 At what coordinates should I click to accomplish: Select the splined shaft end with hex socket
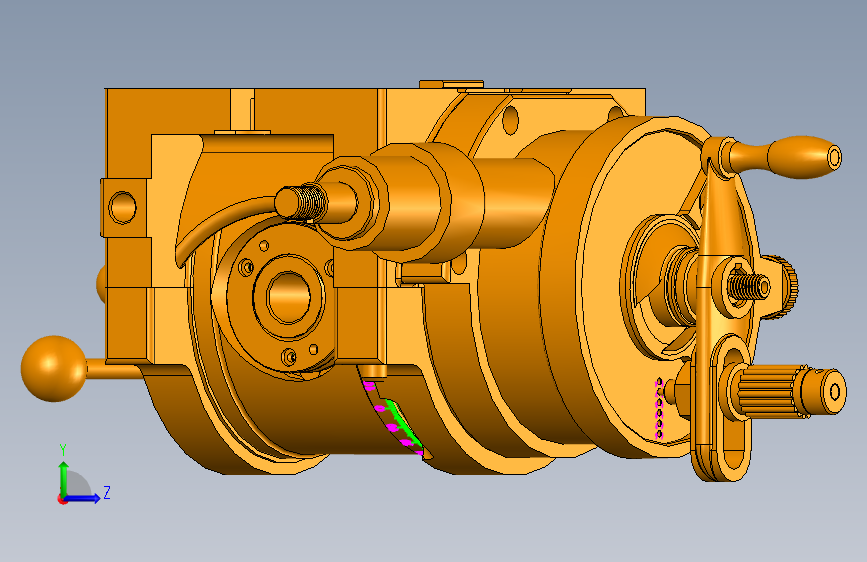click(790, 392)
